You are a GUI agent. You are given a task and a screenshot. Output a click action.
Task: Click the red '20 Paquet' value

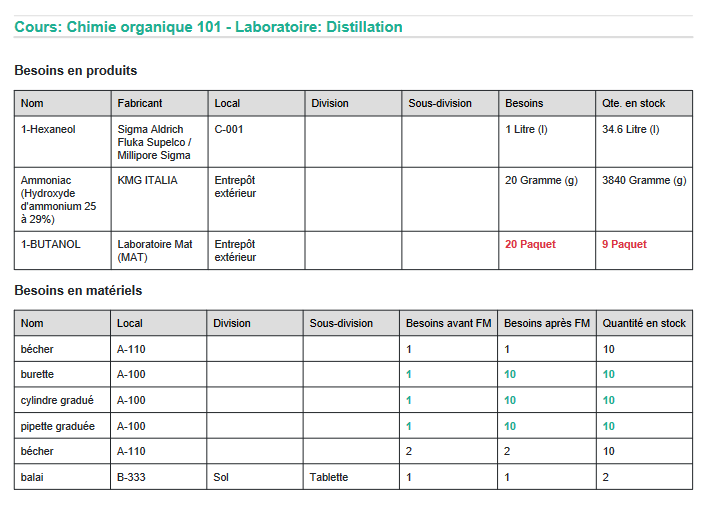pos(530,244)
